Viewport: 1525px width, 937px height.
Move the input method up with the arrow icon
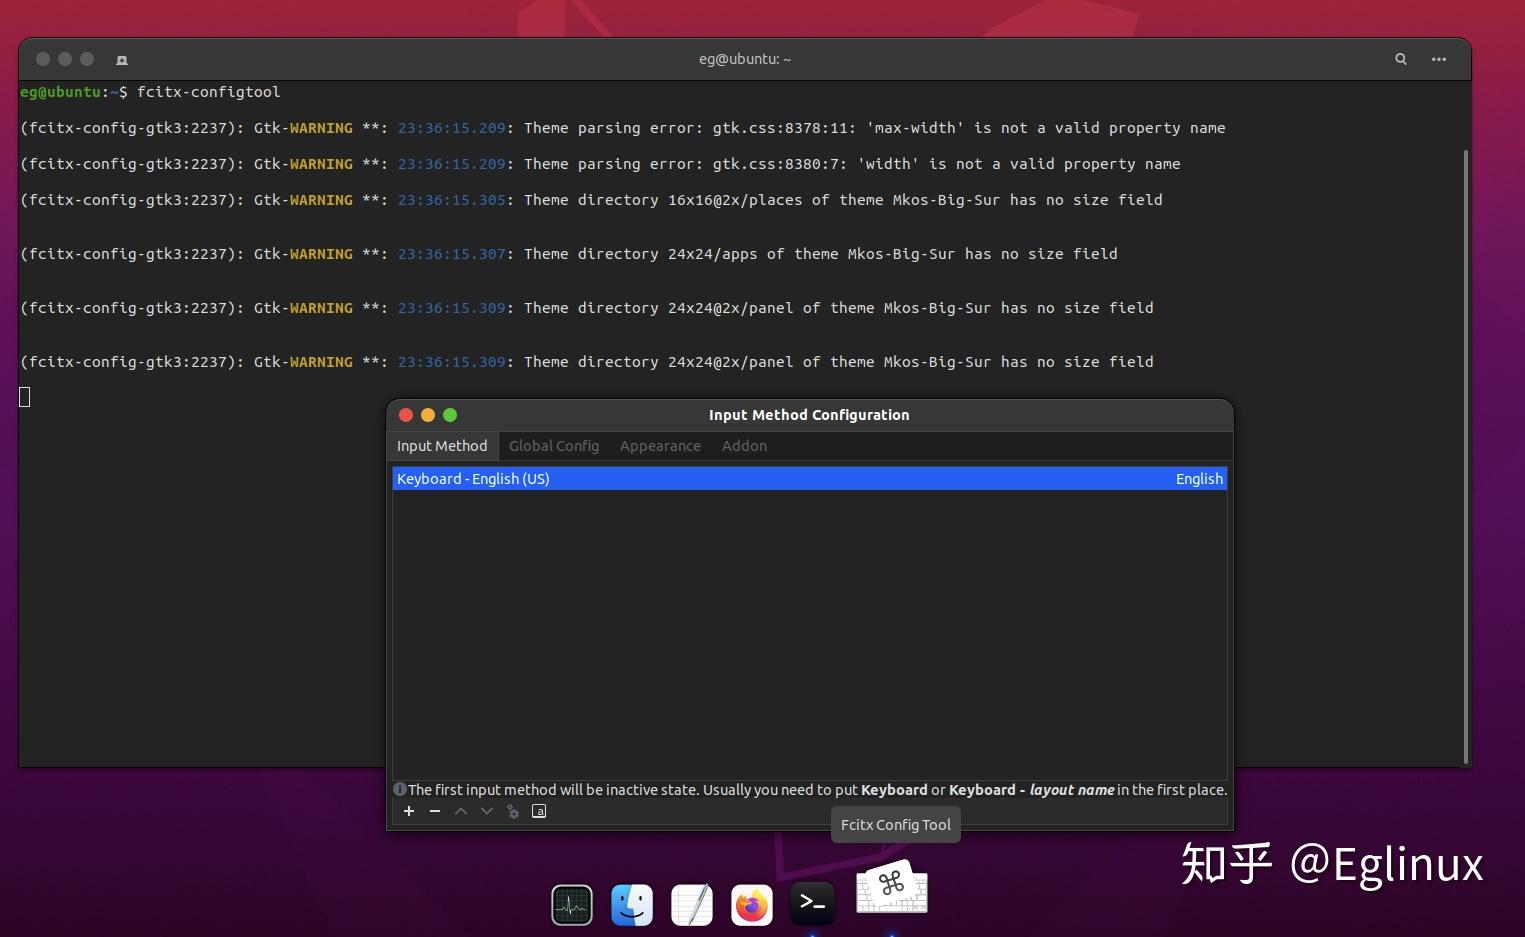tap(461, 811)
